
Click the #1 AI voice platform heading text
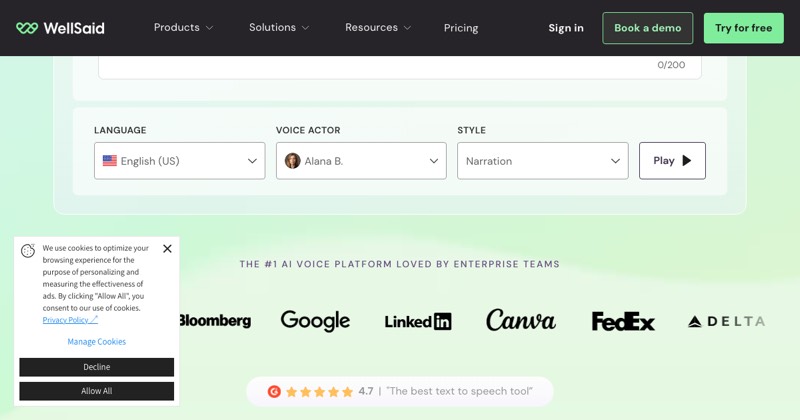(399, 264)
